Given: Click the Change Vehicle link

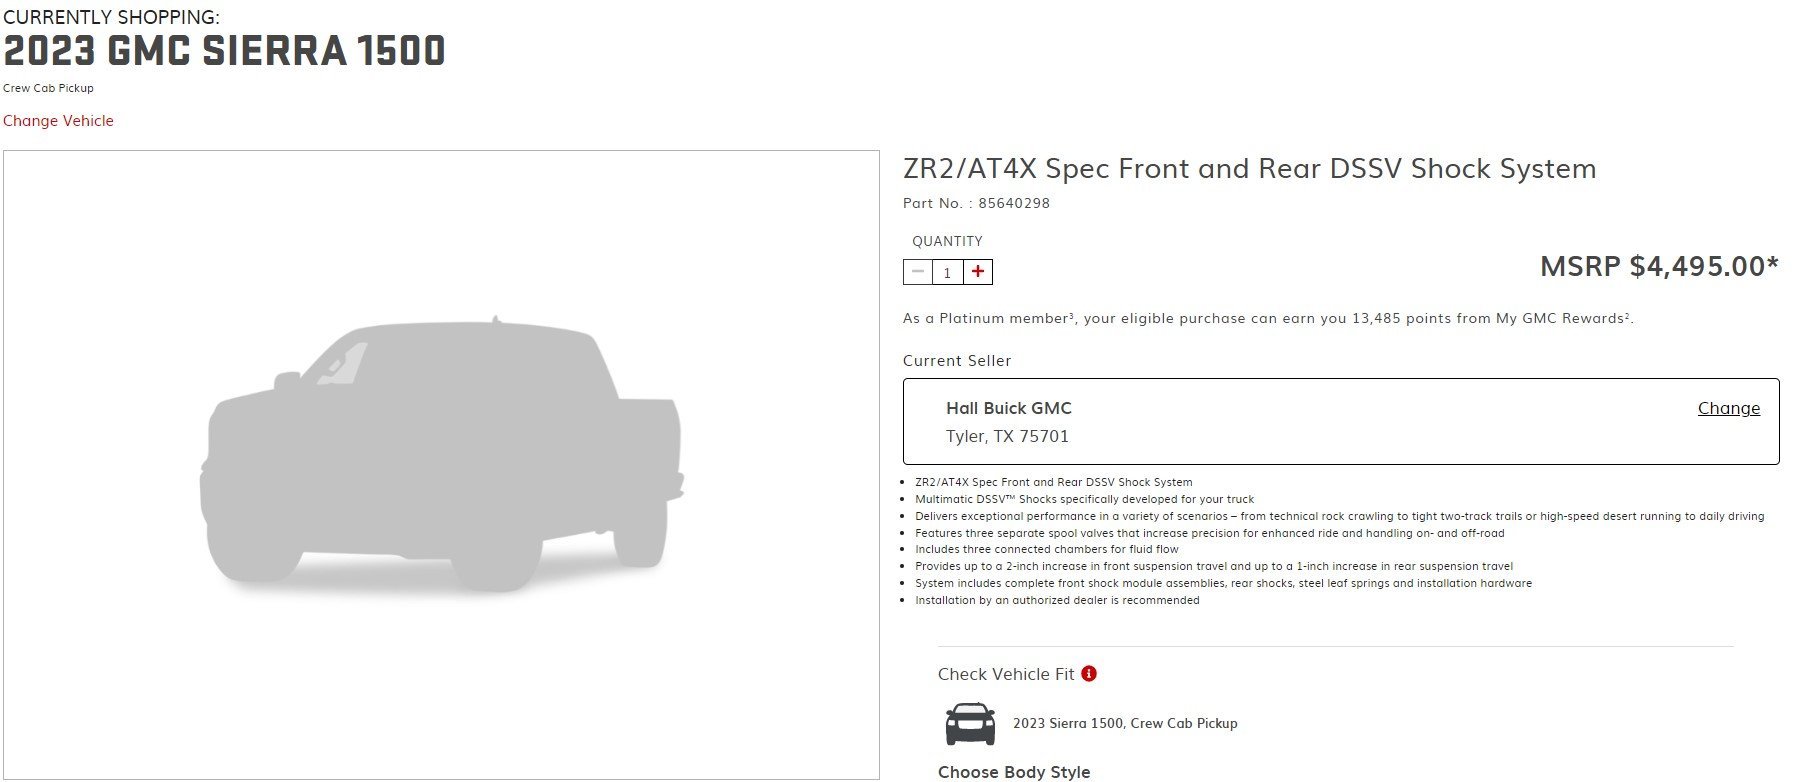Looking at the screenshot, I should [58, 121].
